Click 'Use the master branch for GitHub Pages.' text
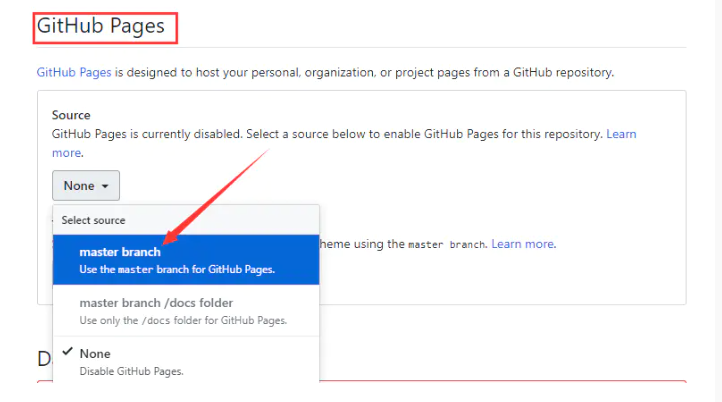 177,269
